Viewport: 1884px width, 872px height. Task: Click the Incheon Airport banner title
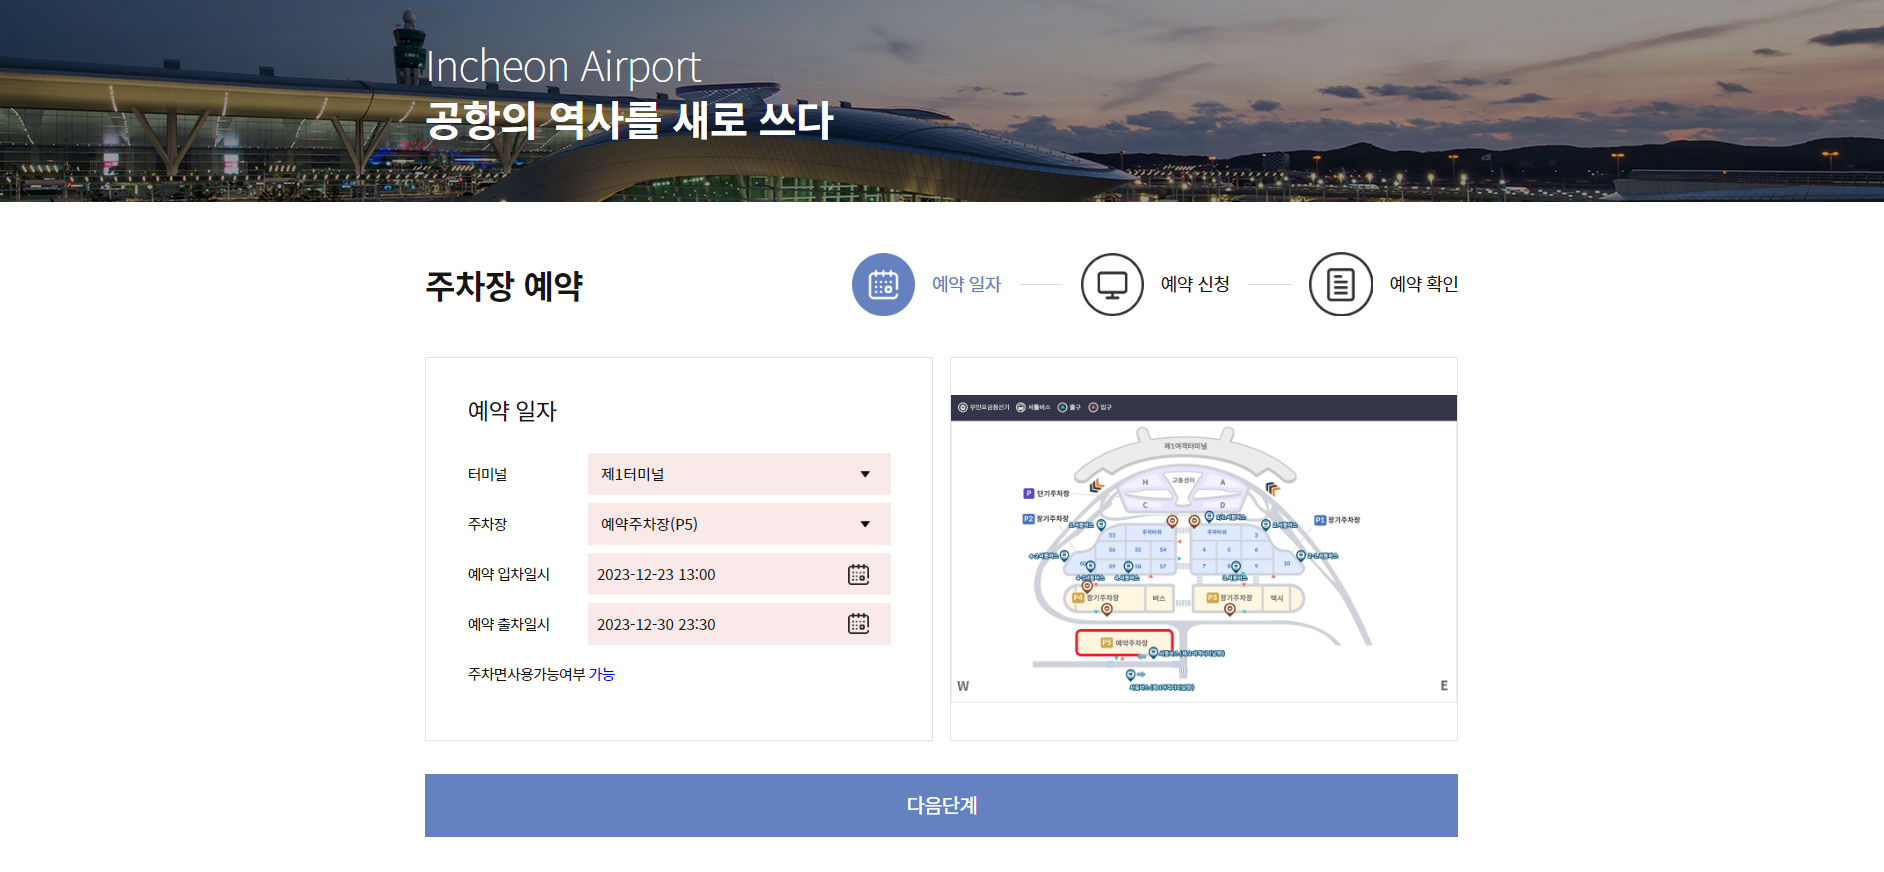[563, 67]
